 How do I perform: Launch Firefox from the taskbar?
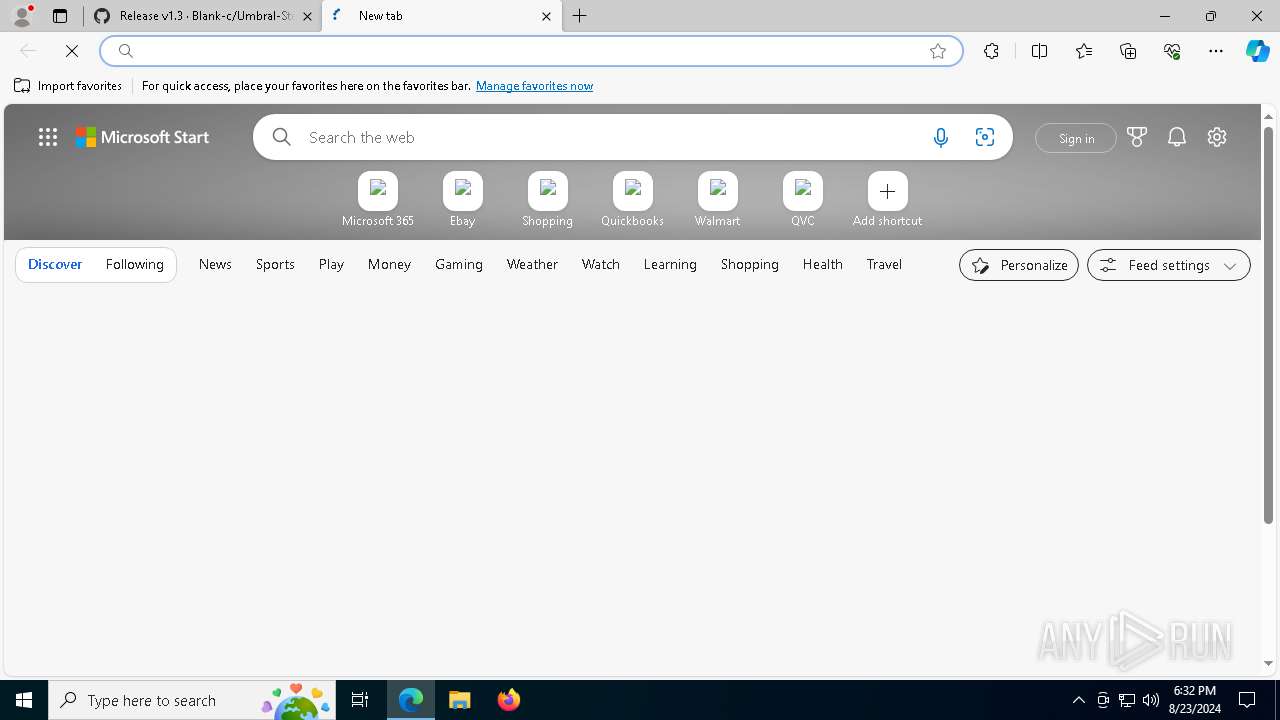click(509, 700)
